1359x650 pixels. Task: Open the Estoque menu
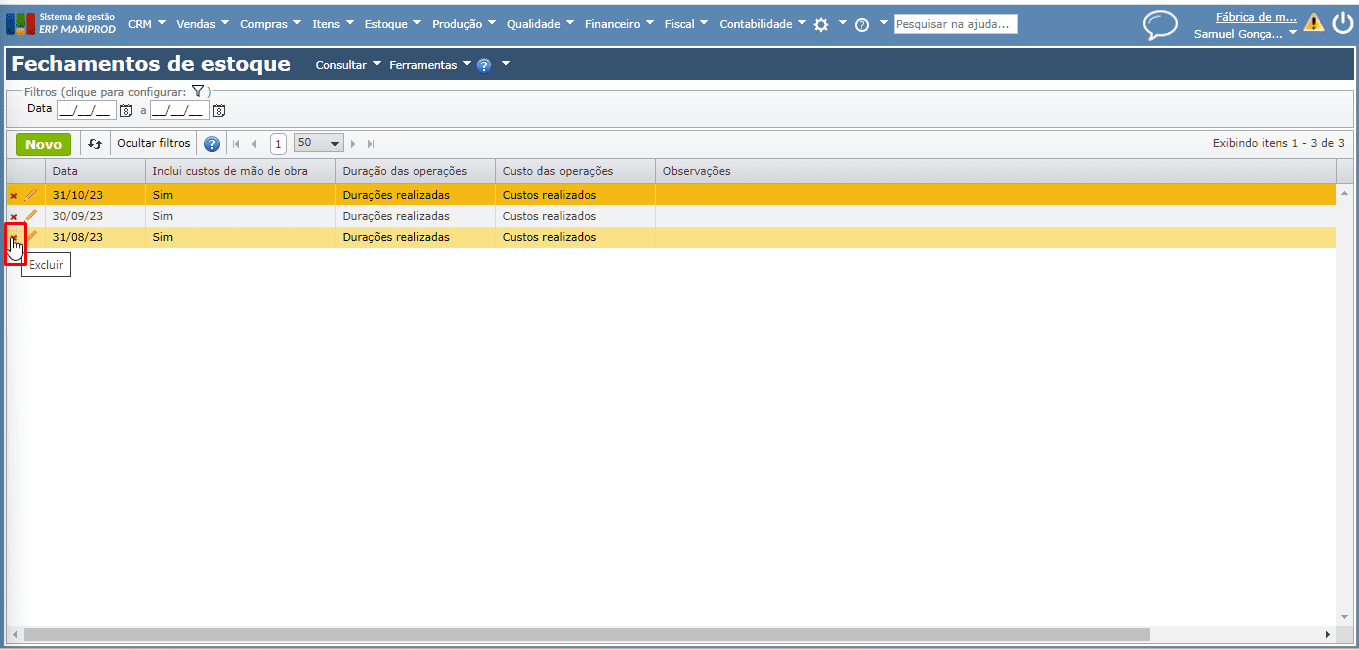(392, 24)
